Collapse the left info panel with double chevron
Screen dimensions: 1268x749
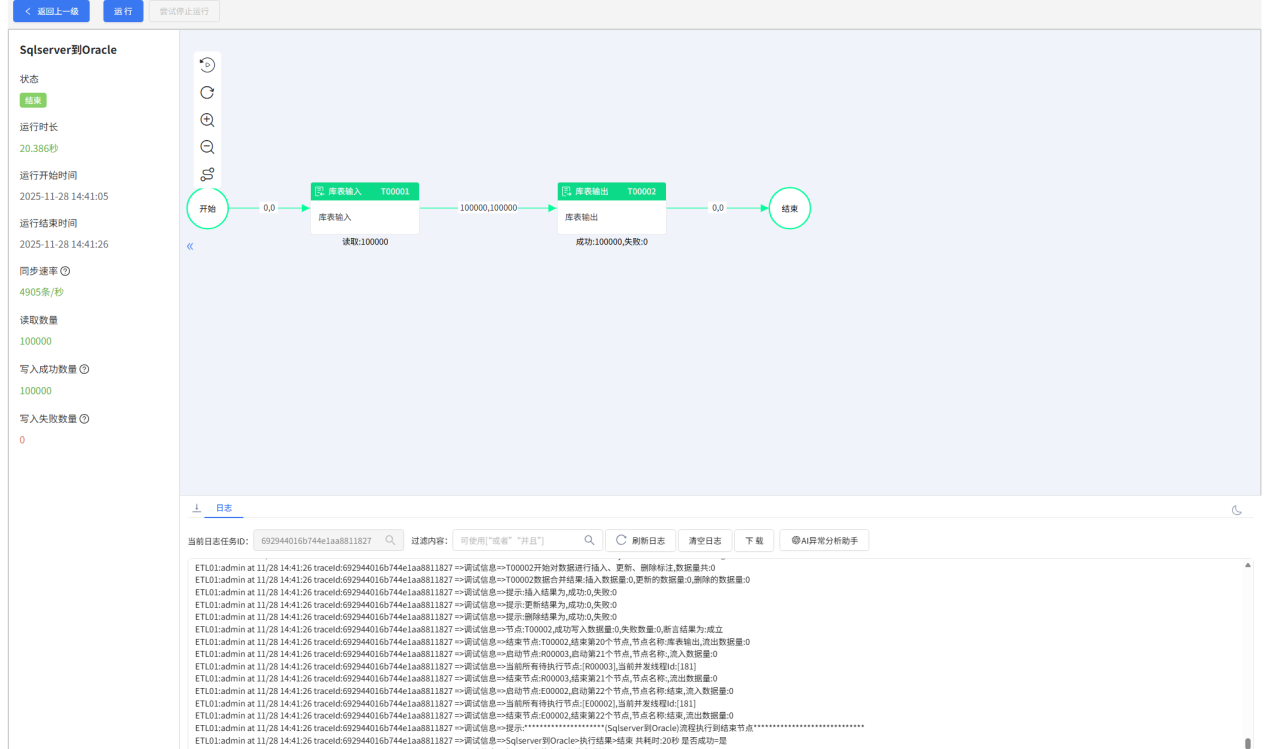pos(190,246)
